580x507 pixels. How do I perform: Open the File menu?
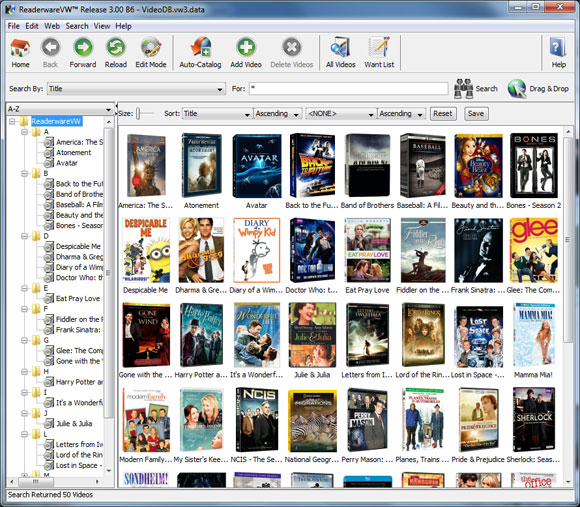pyautogui.click(x=14, y=26)
